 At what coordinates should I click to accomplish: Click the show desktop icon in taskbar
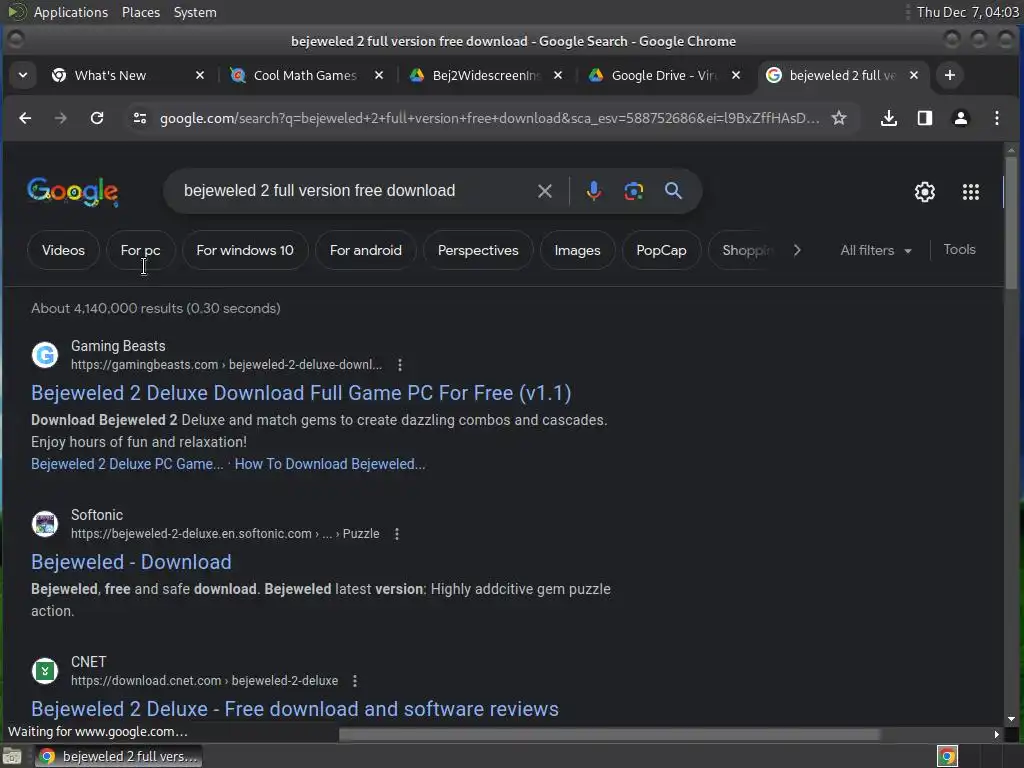[12, 757]
